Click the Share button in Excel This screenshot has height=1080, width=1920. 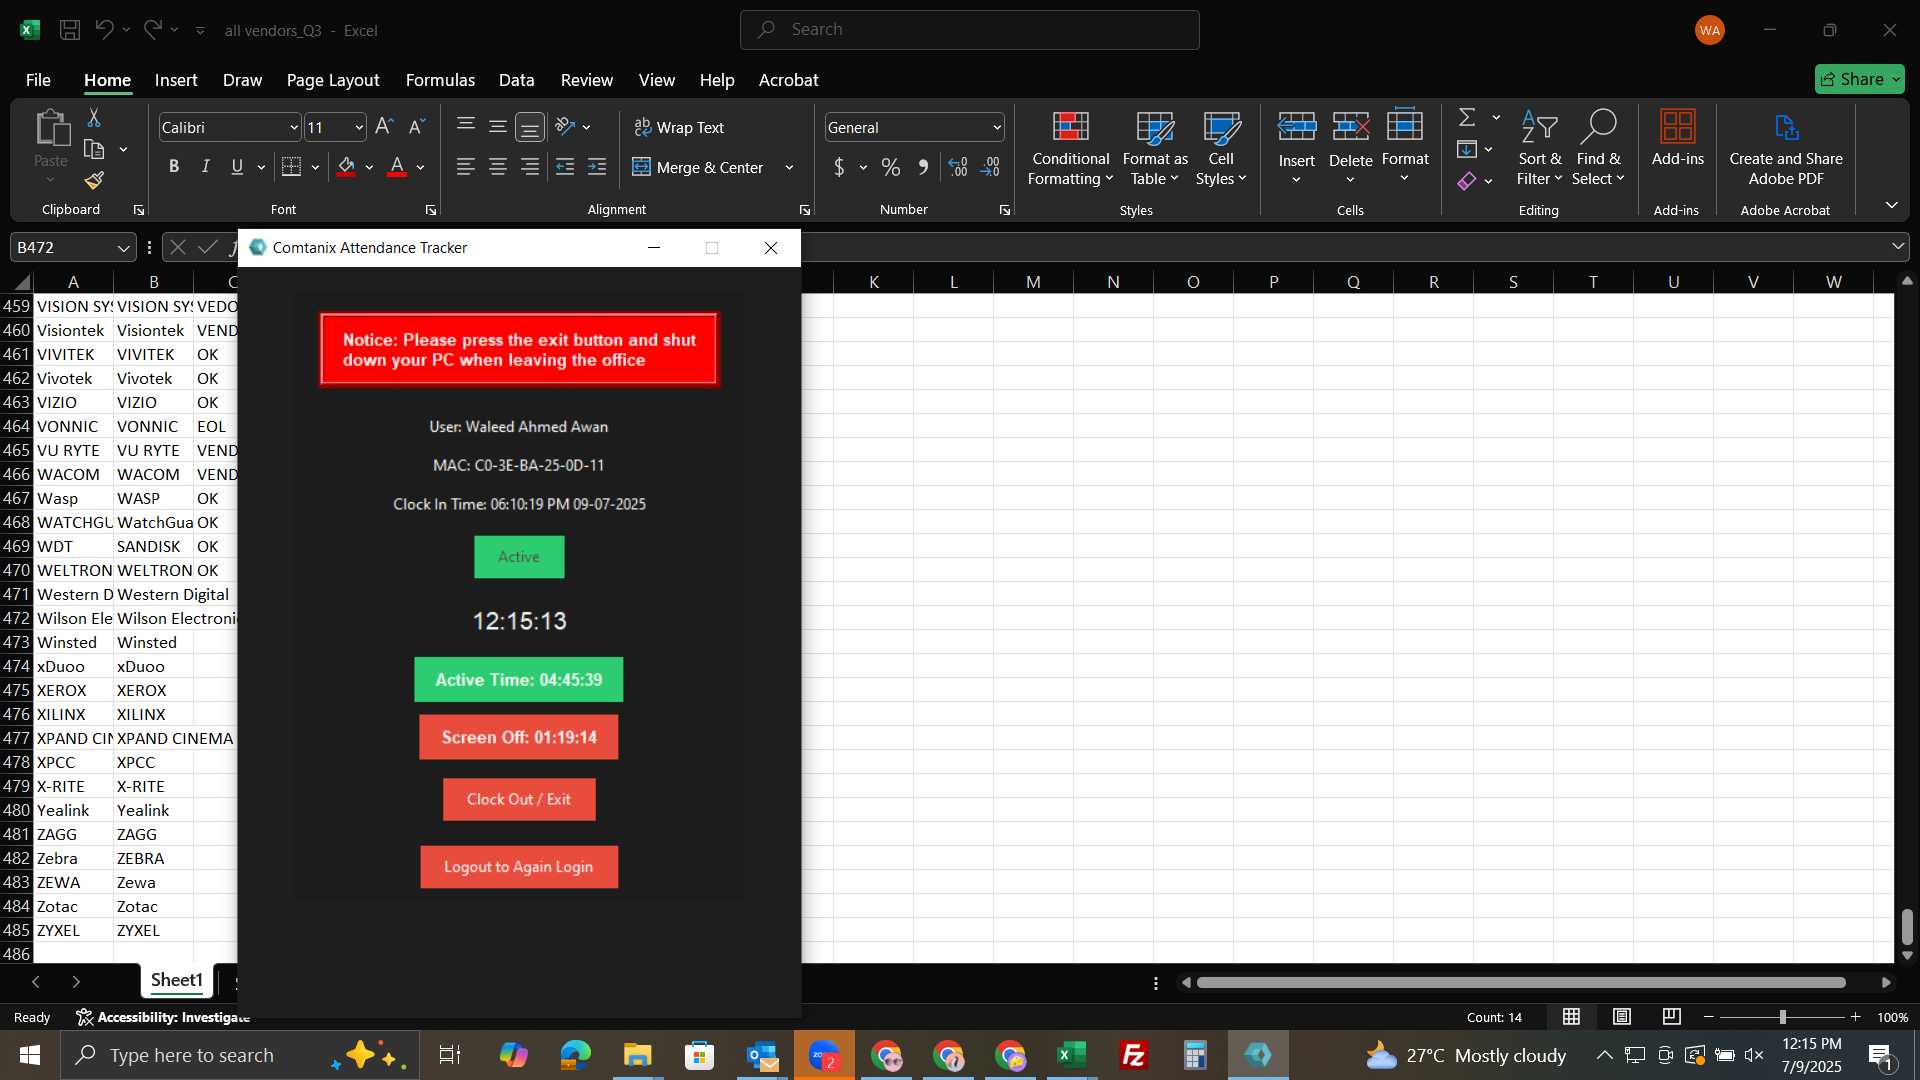[x=1860, y=79]
